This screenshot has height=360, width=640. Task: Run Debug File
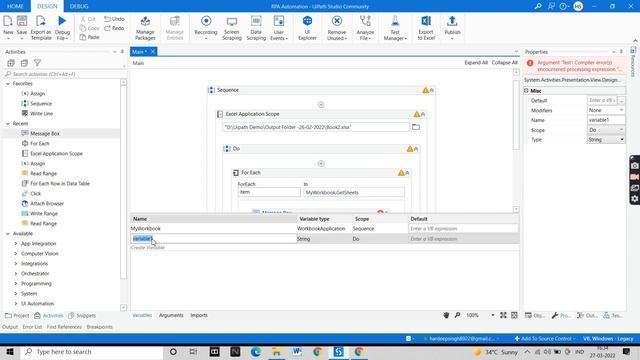pos(62,27)
